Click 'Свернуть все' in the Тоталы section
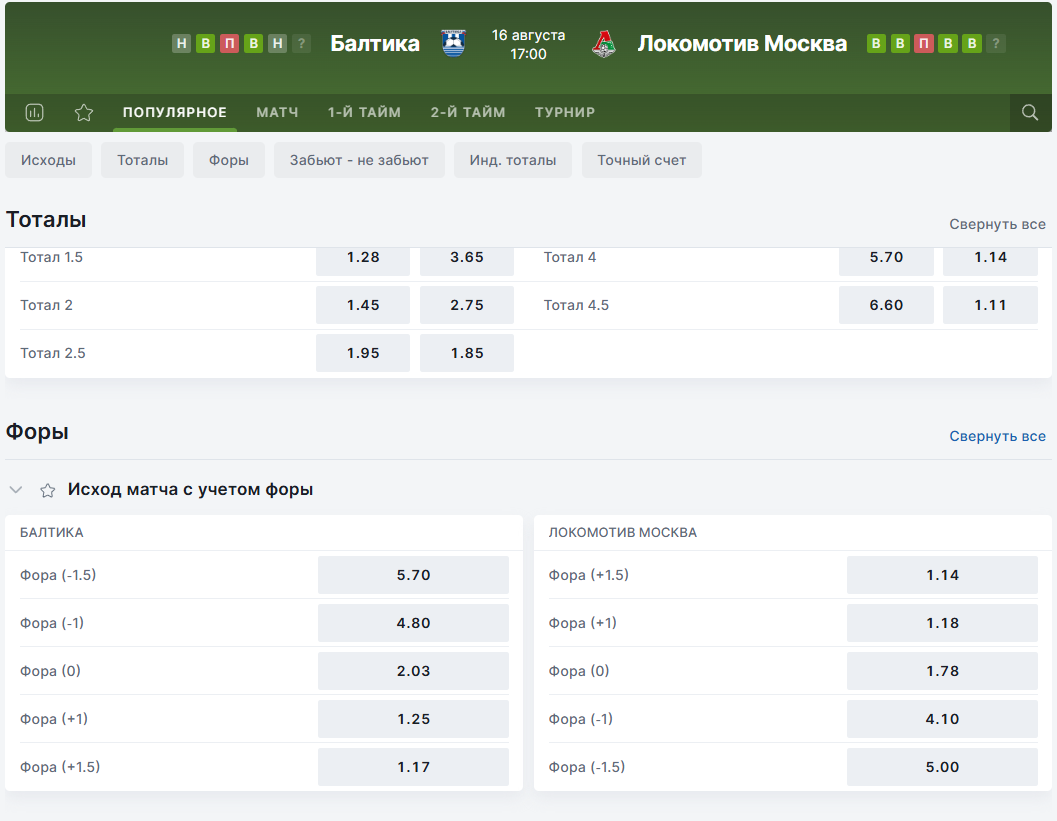1057x821 pixels. (x=998, y=224)
